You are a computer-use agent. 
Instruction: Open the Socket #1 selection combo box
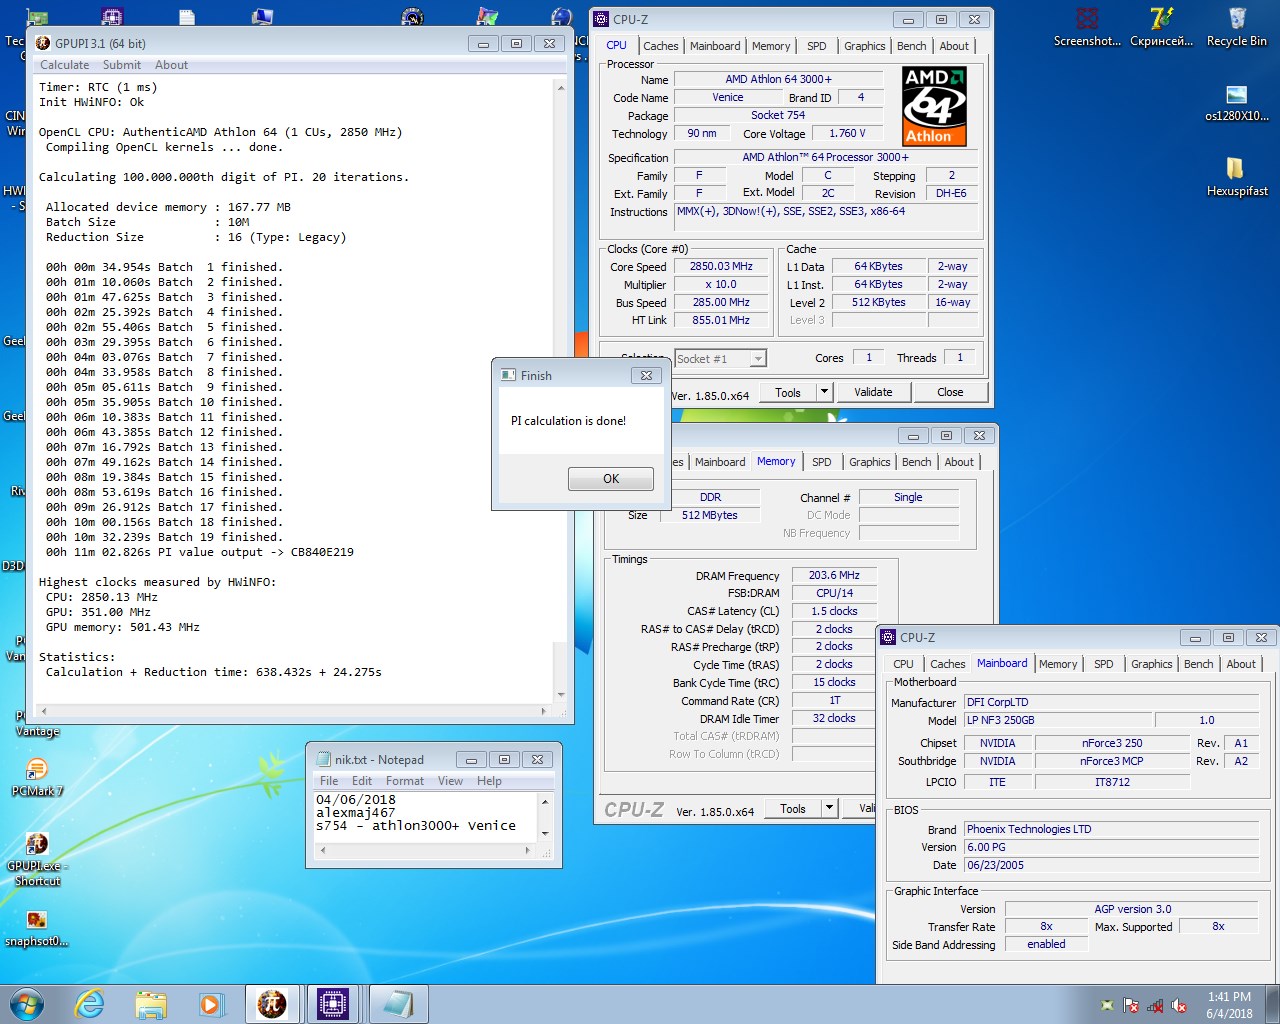(x=720, y=358)
